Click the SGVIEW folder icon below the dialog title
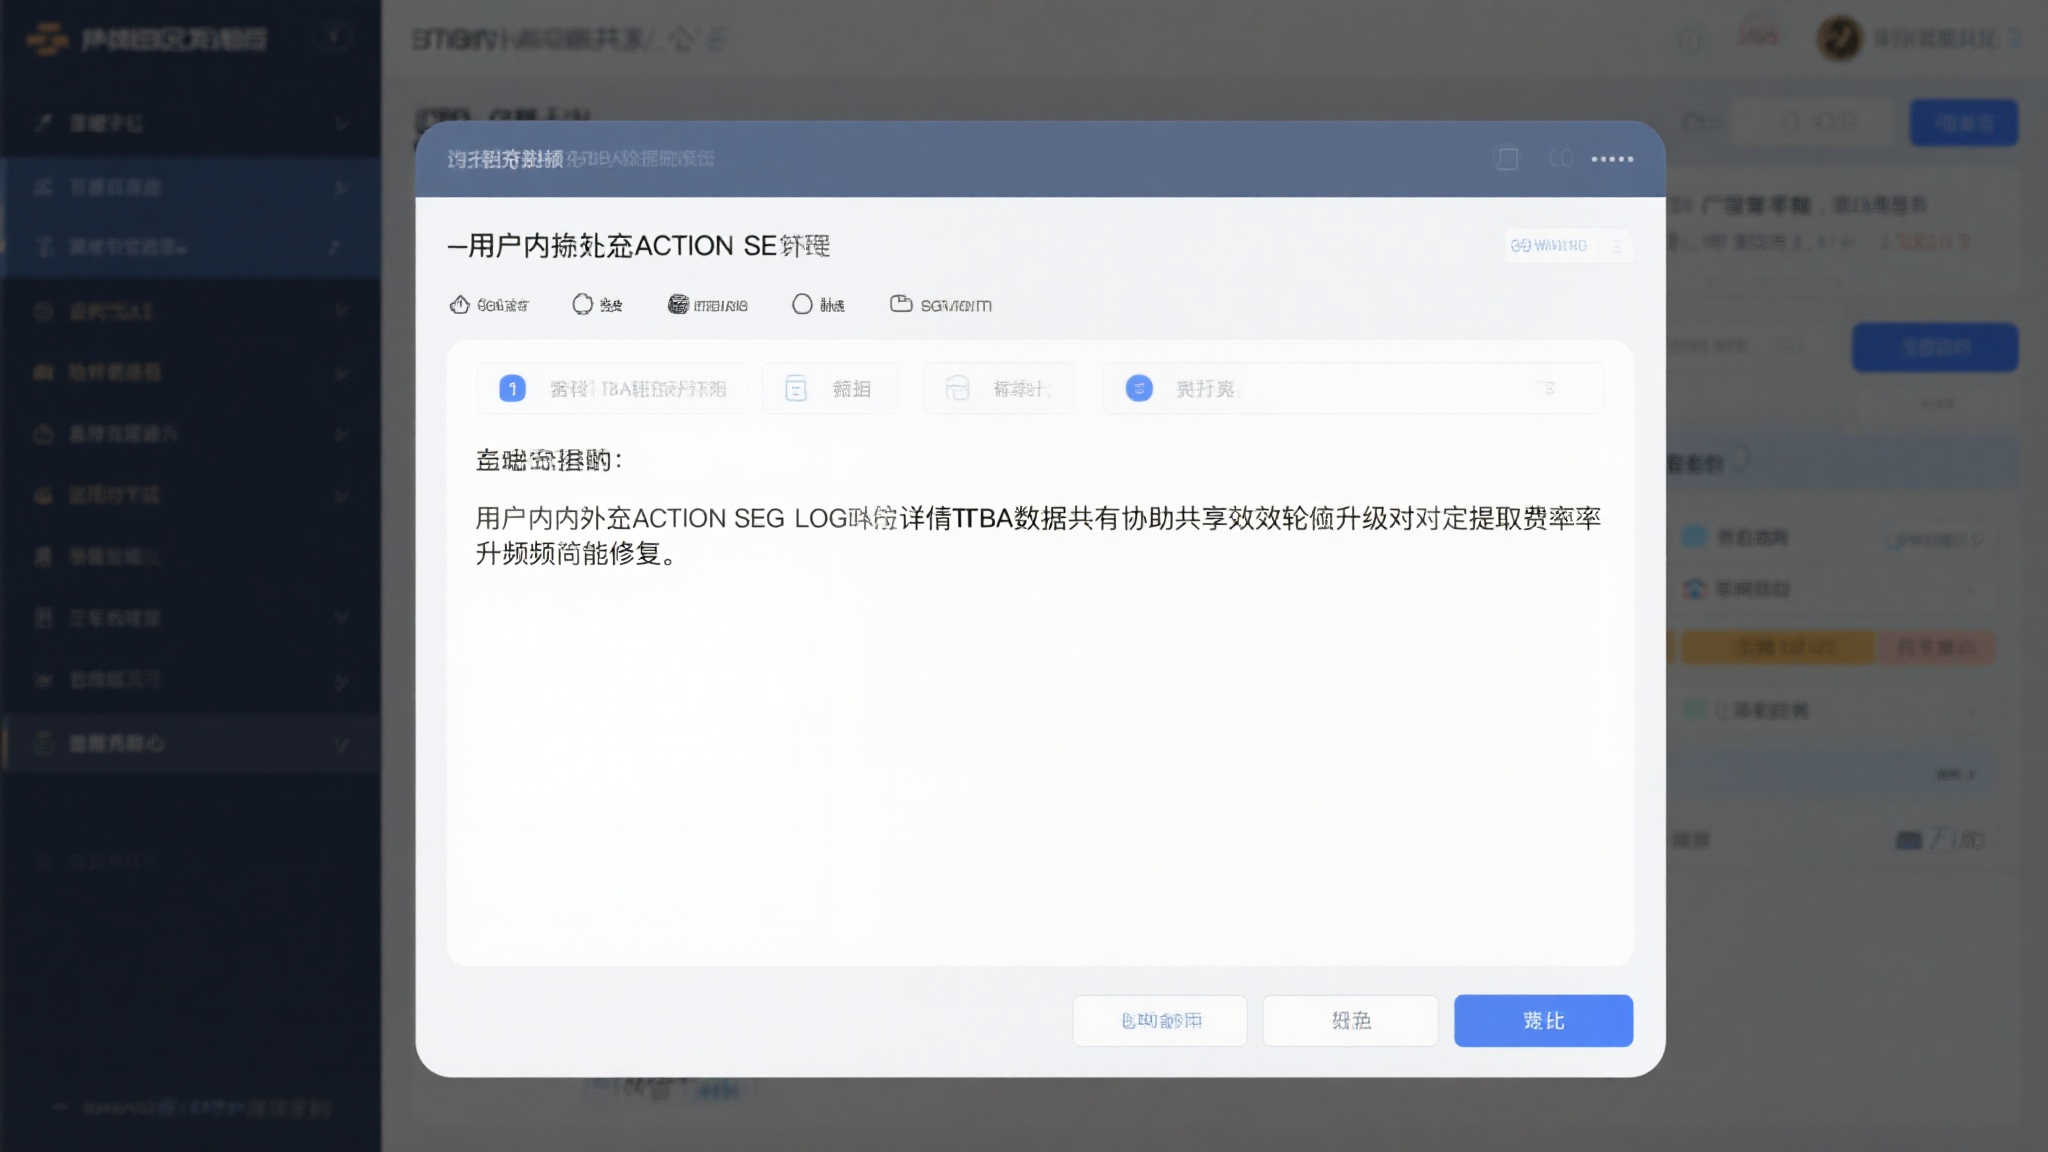 [900, 304]
